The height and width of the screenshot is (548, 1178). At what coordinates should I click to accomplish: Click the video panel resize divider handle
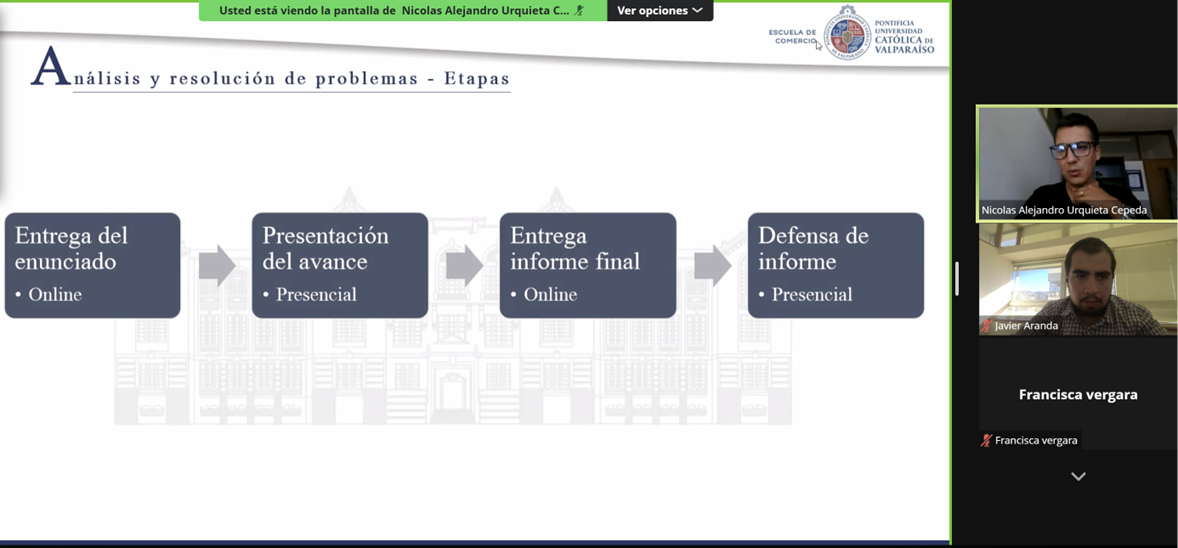[957, 278]
